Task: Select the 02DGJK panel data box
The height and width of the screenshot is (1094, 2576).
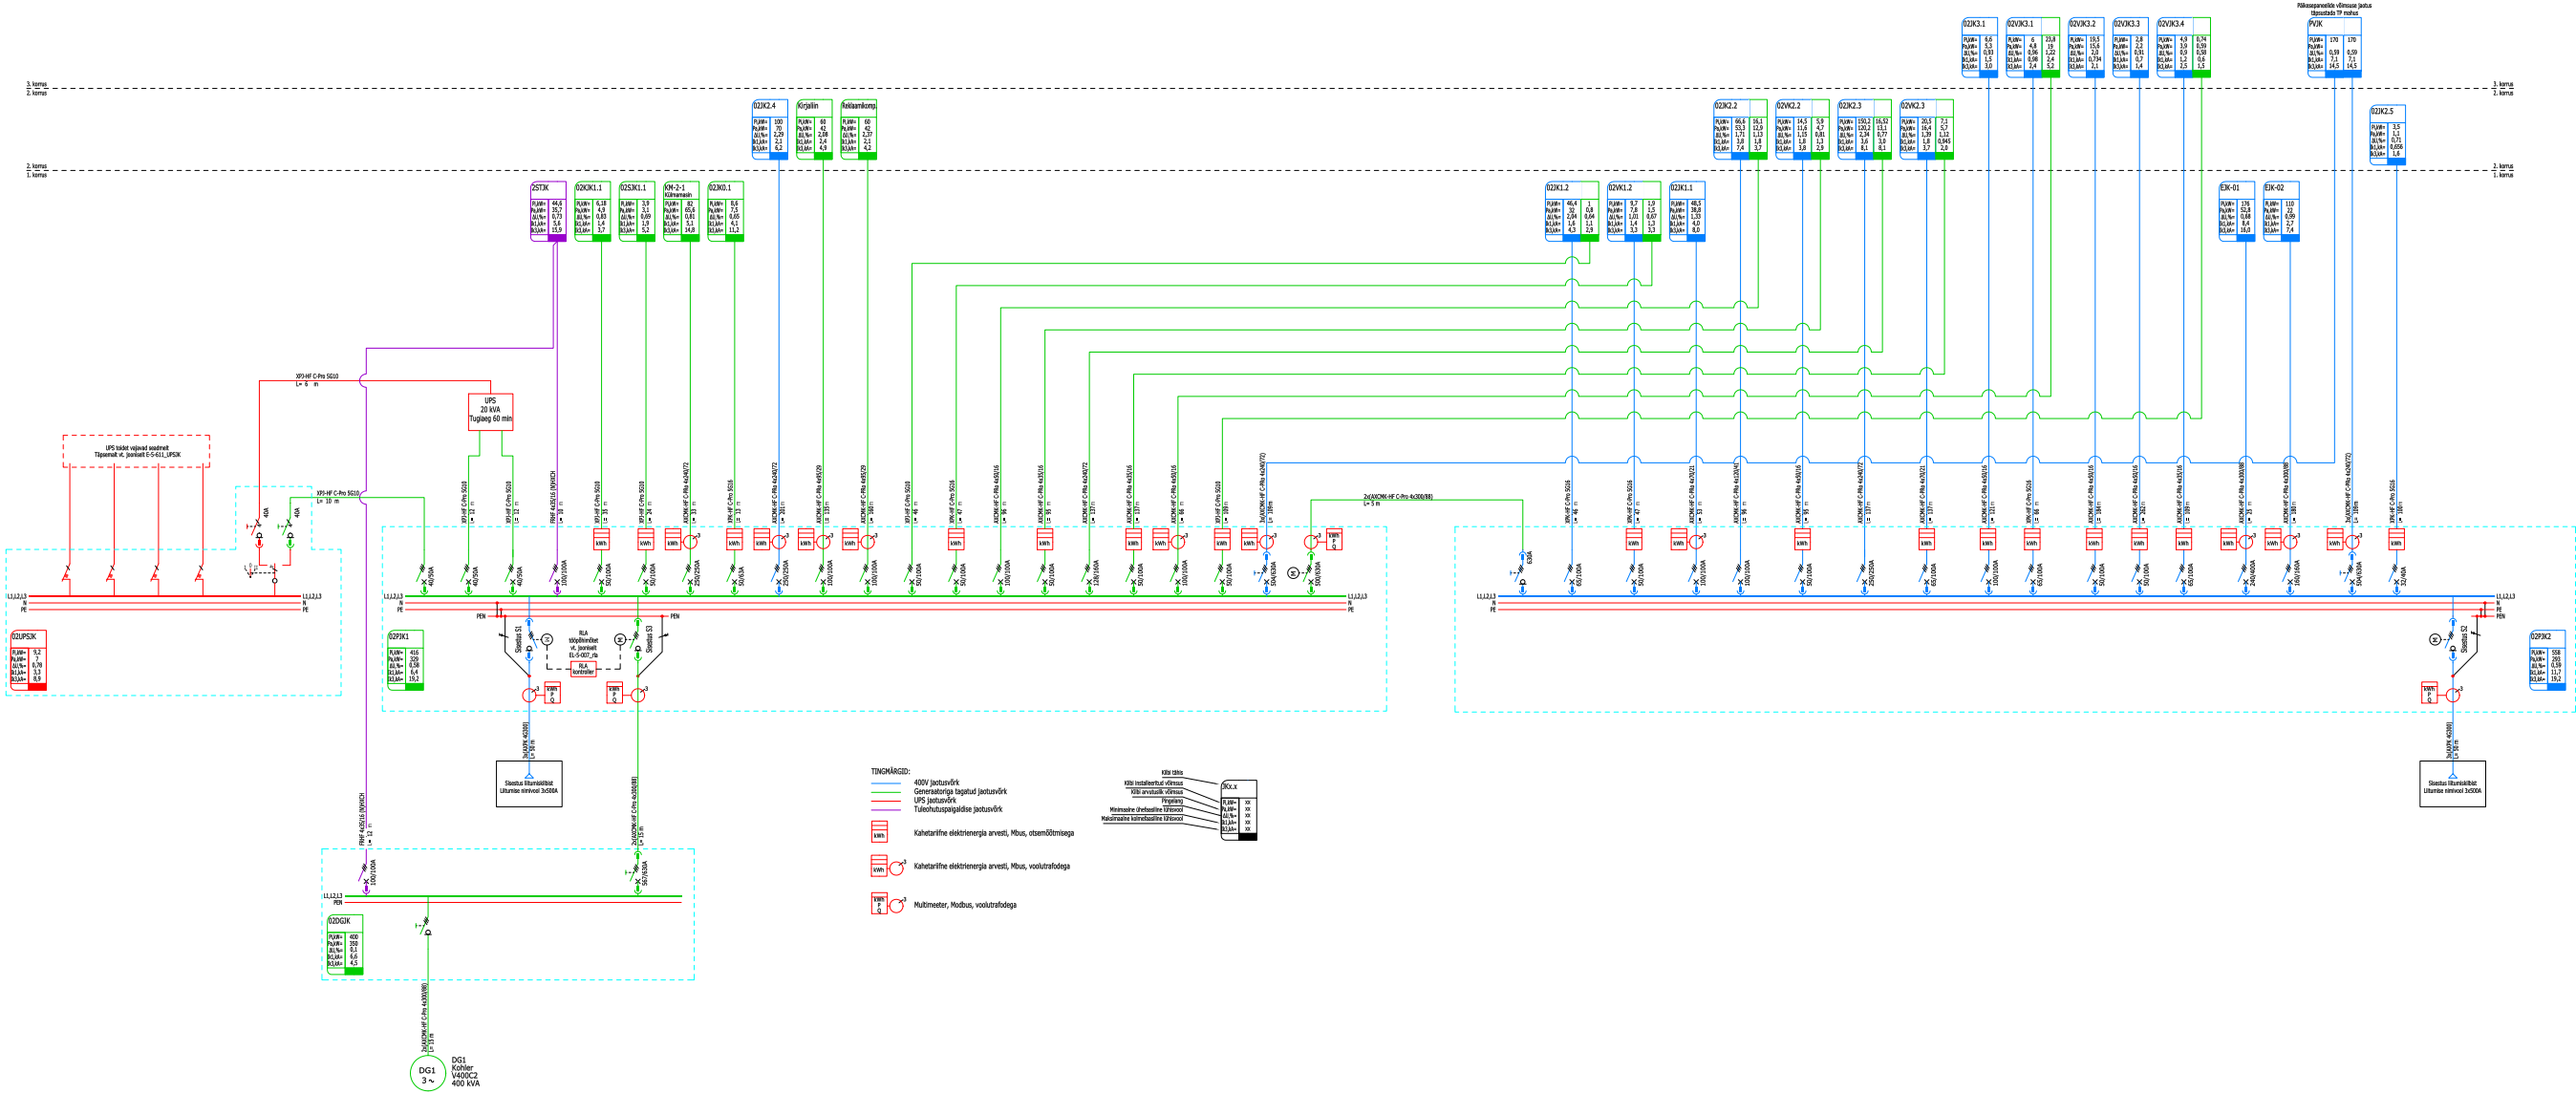Action: 345,944
